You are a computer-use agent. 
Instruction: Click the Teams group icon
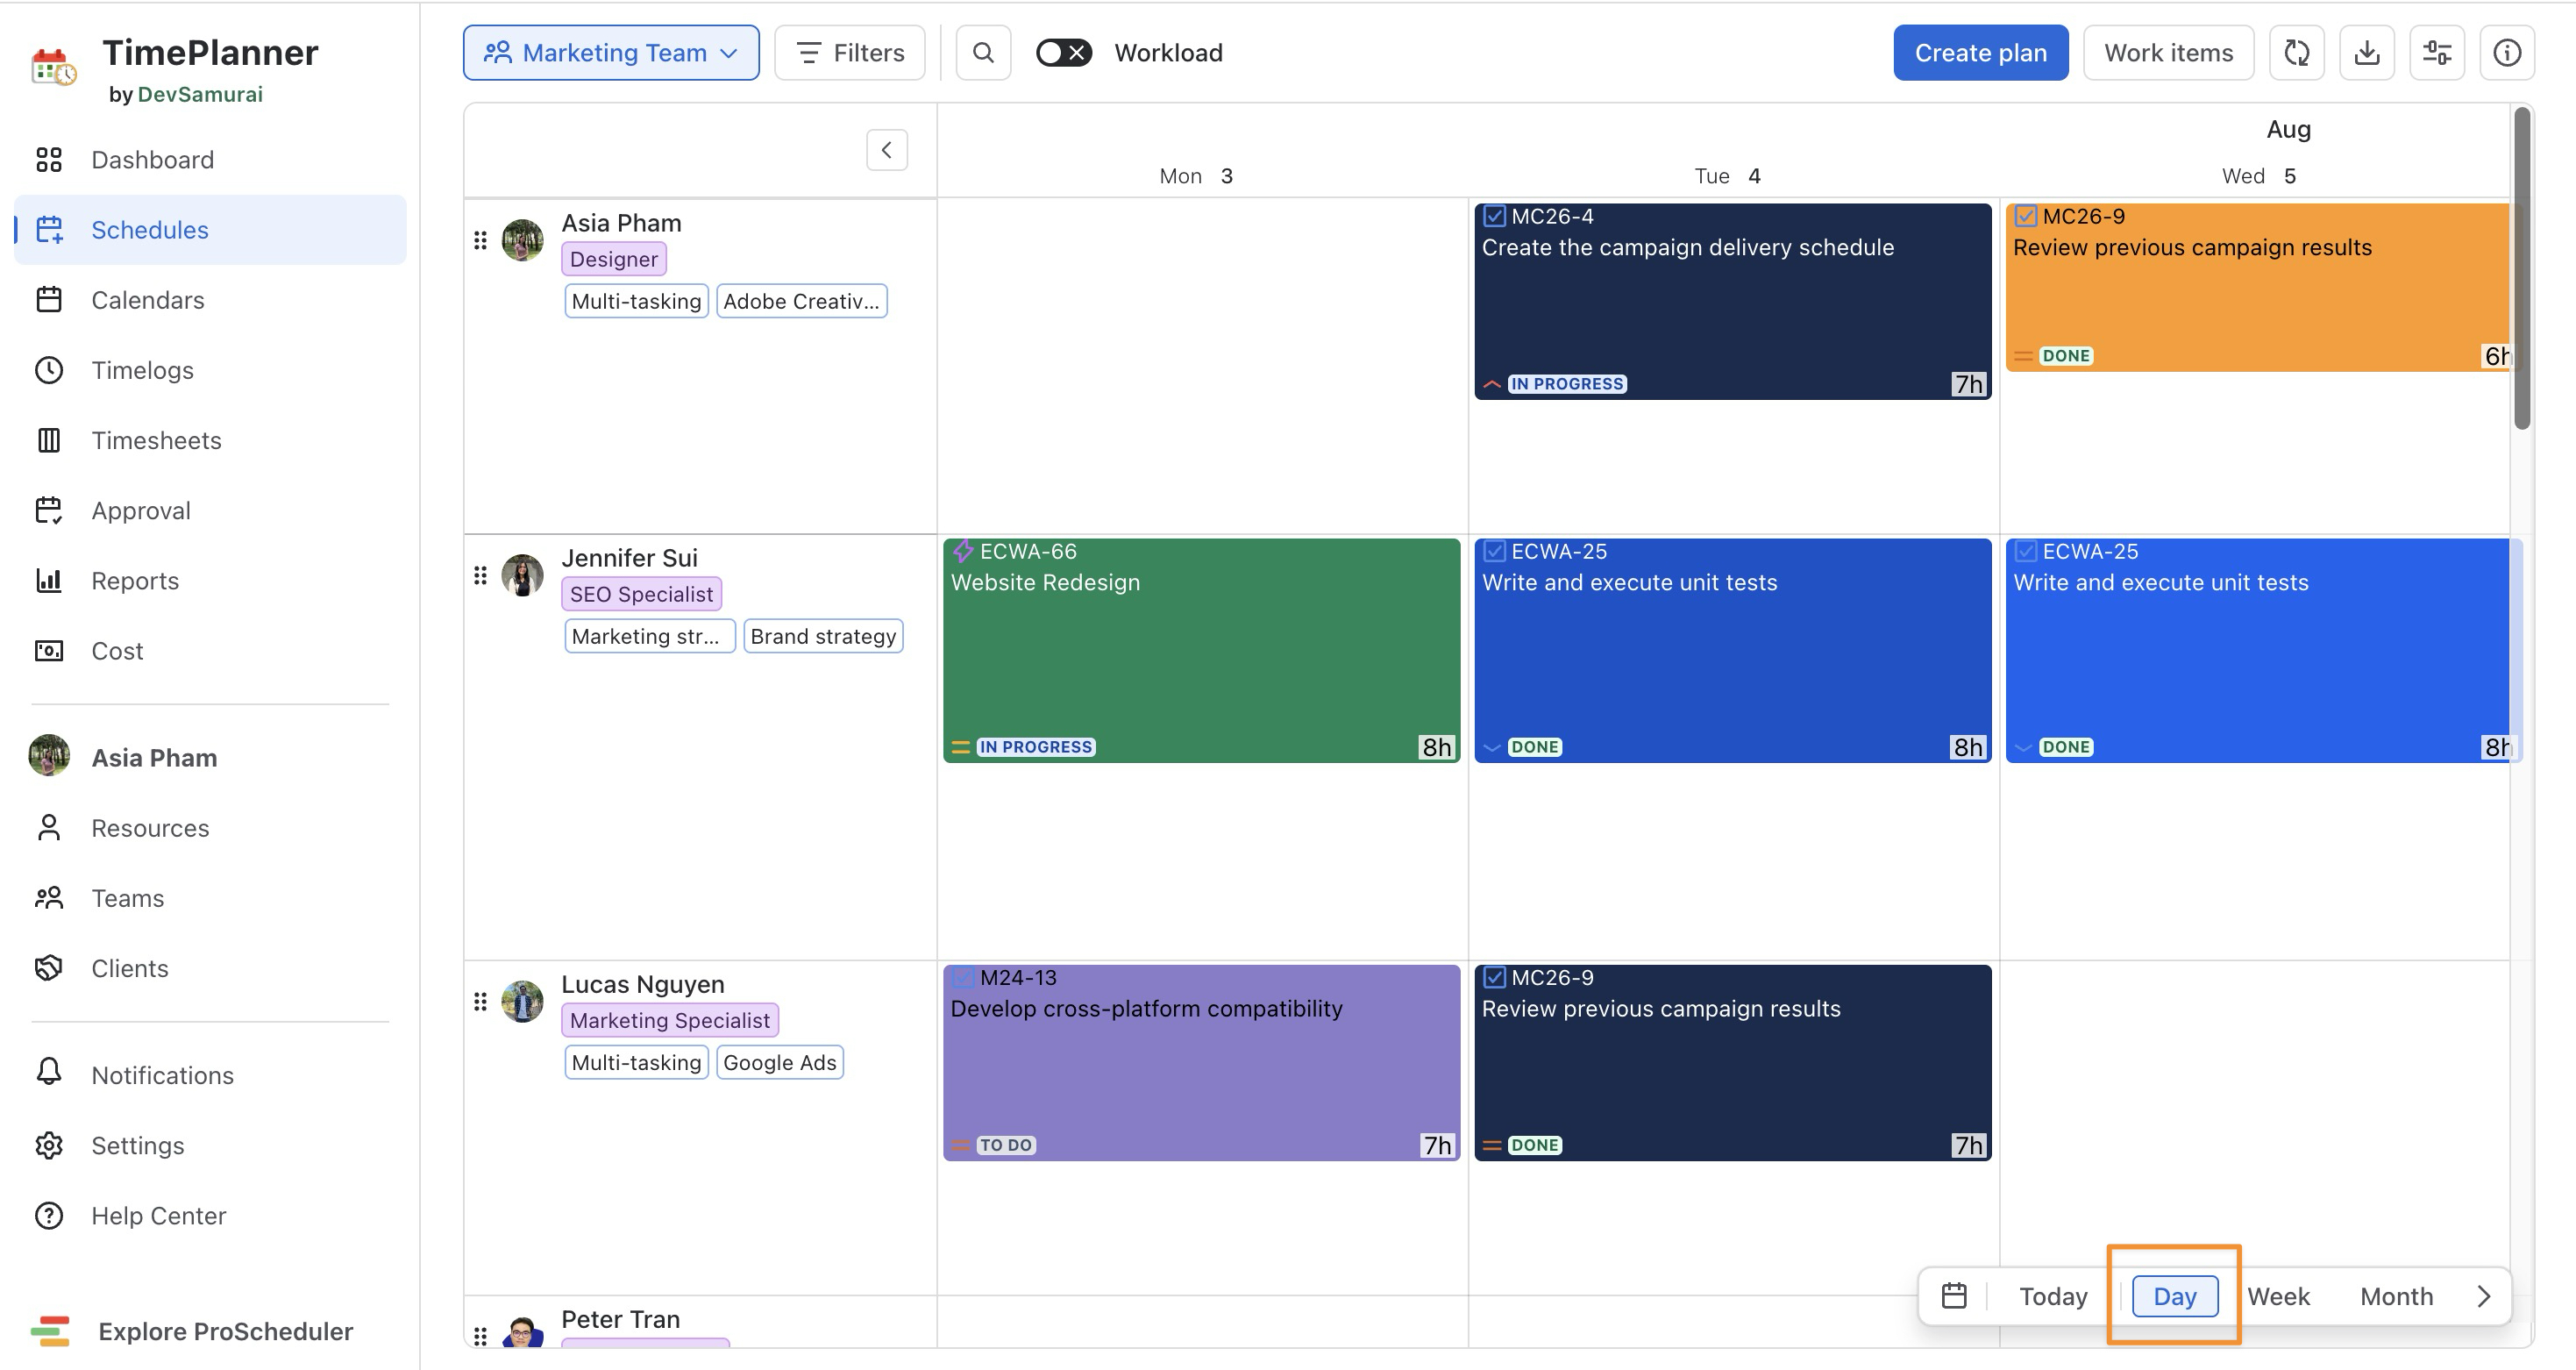pyautogui.click(x=49, y=898)
